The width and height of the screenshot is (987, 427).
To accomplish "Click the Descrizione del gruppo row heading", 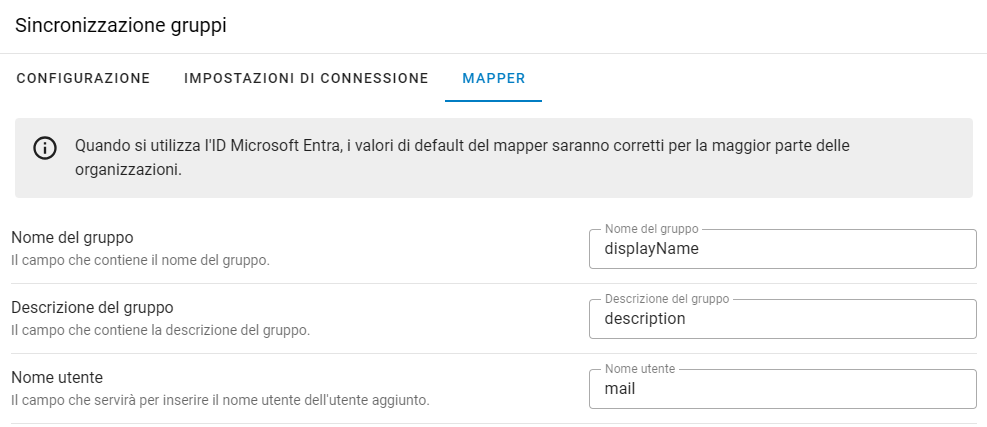I will [93, 308].
